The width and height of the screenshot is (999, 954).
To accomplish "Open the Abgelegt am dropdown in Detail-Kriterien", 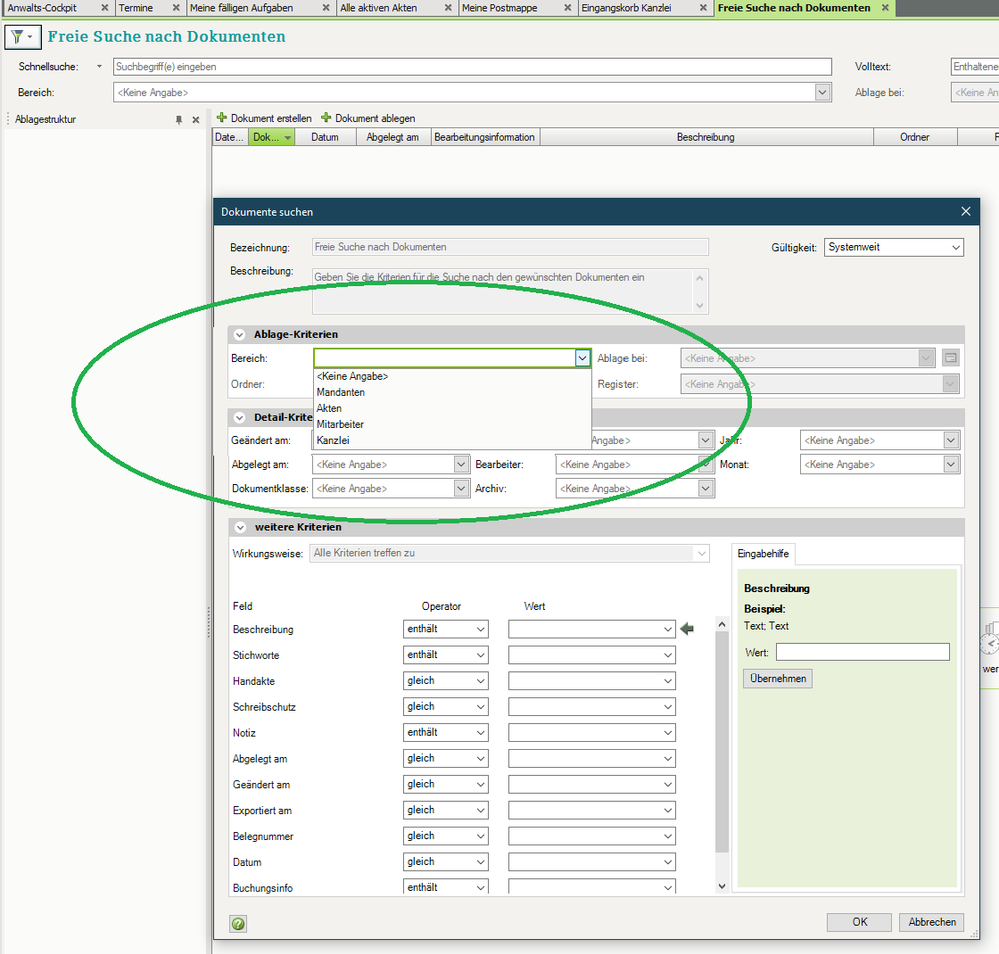I will coord(461,465).
